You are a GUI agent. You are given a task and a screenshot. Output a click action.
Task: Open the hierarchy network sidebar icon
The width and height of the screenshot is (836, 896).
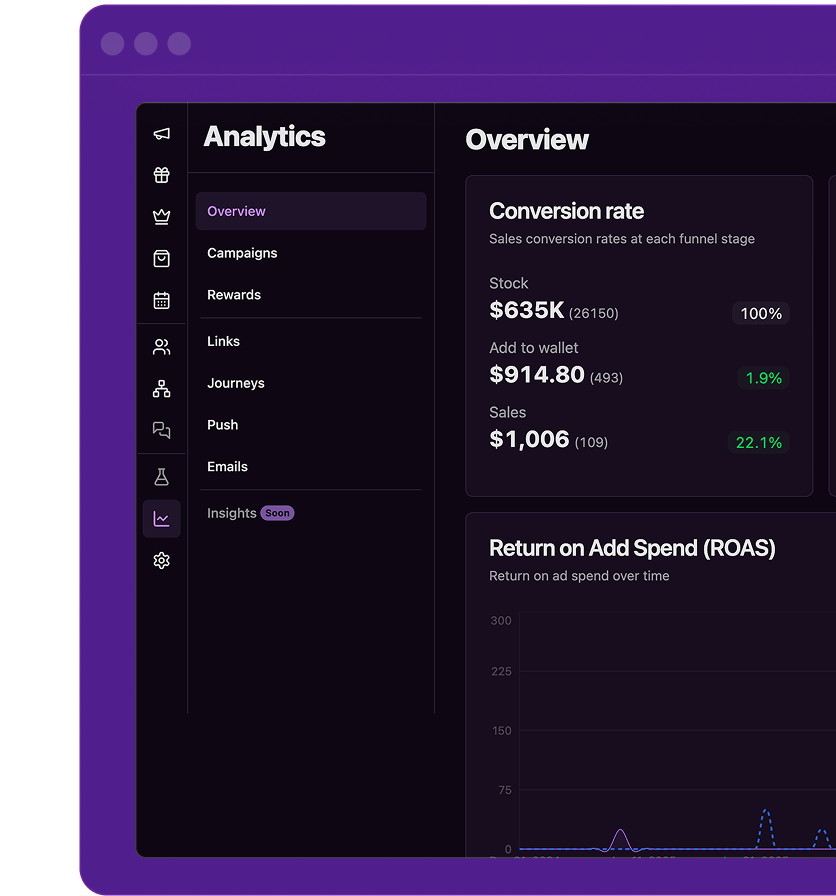click(x=162, y=389)
